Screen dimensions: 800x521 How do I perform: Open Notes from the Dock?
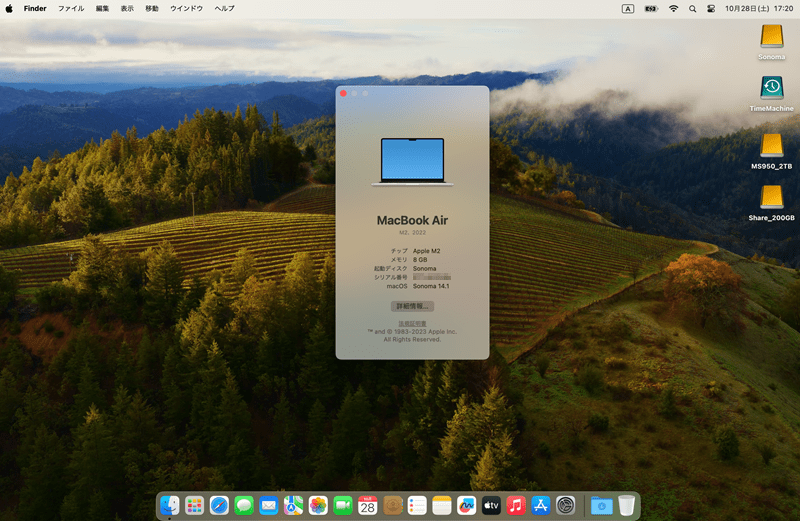(442, 506)
